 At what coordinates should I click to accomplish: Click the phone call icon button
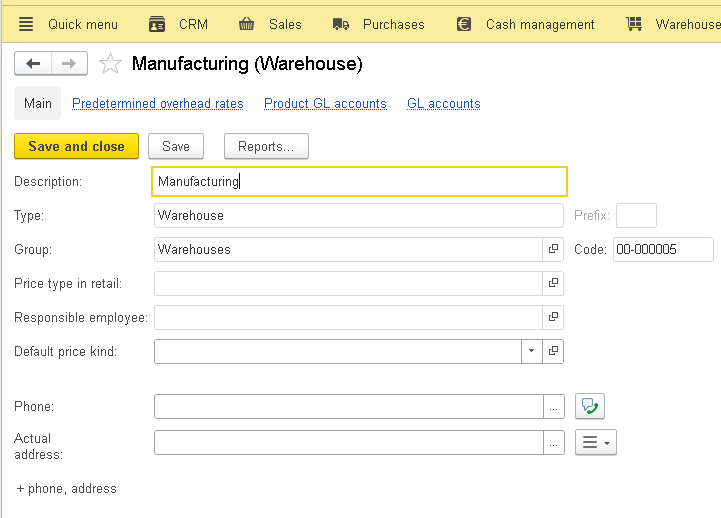(590, 406)
